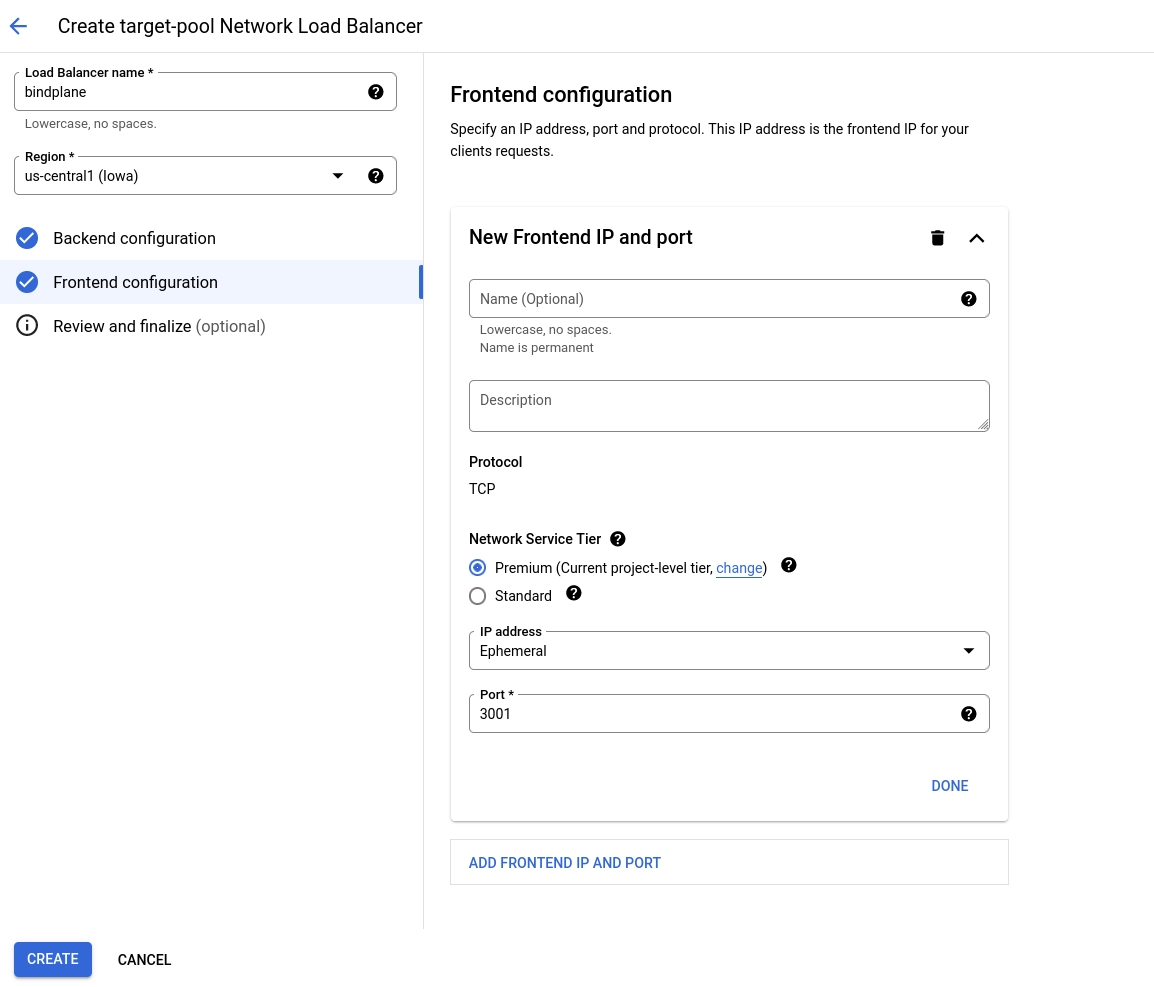Click DONE to confirm frontend settings

coord(949,786)
